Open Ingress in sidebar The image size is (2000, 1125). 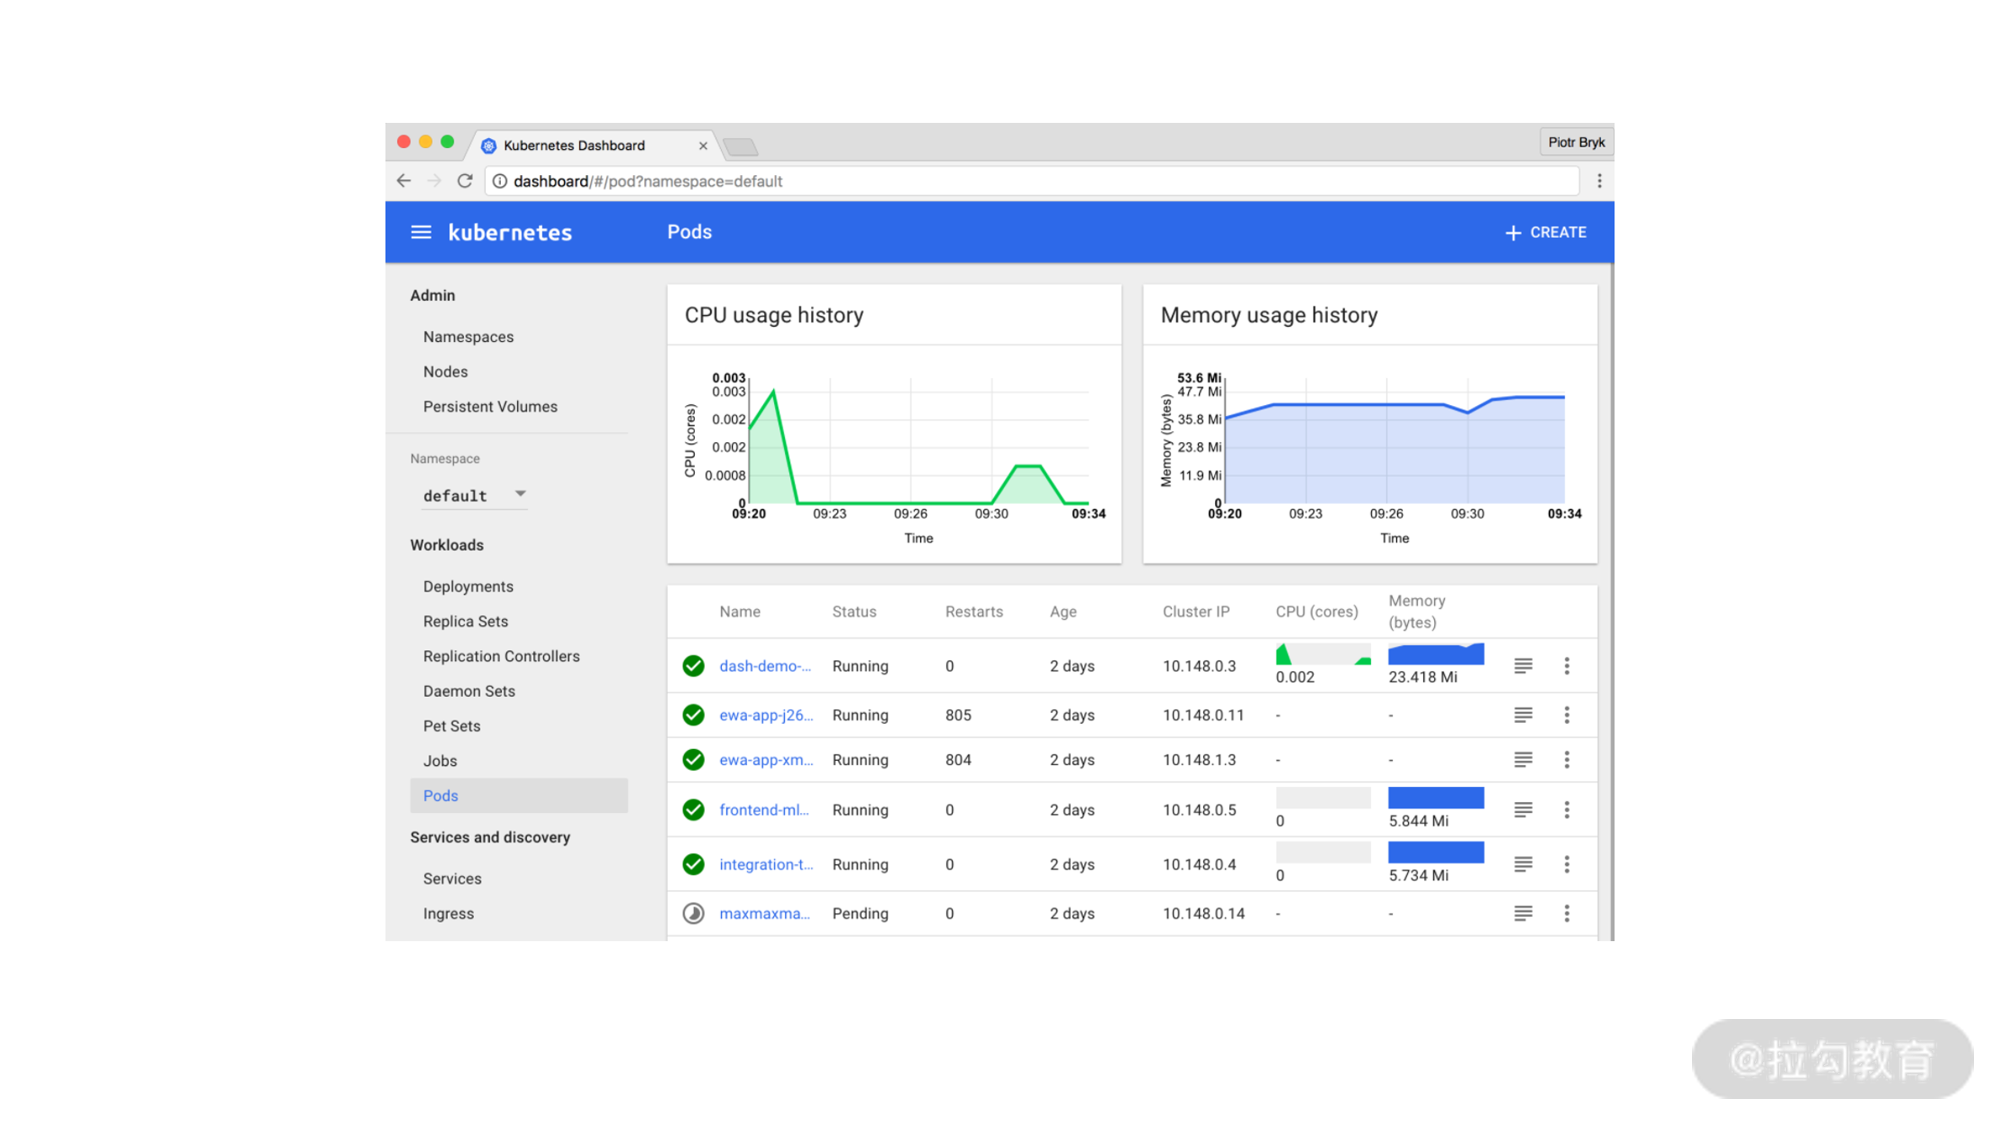coord(448,914)
